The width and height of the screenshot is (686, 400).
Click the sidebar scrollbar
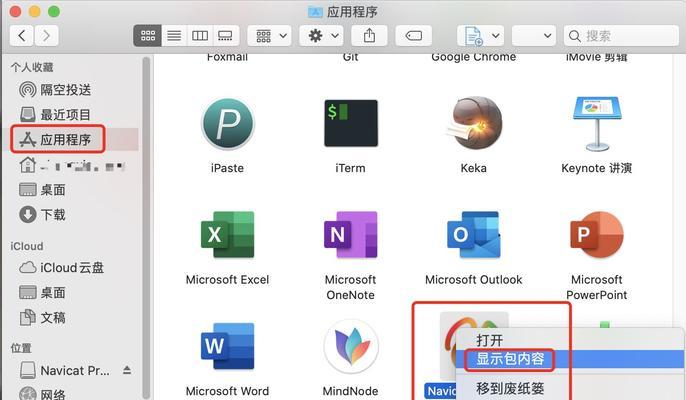146,228
